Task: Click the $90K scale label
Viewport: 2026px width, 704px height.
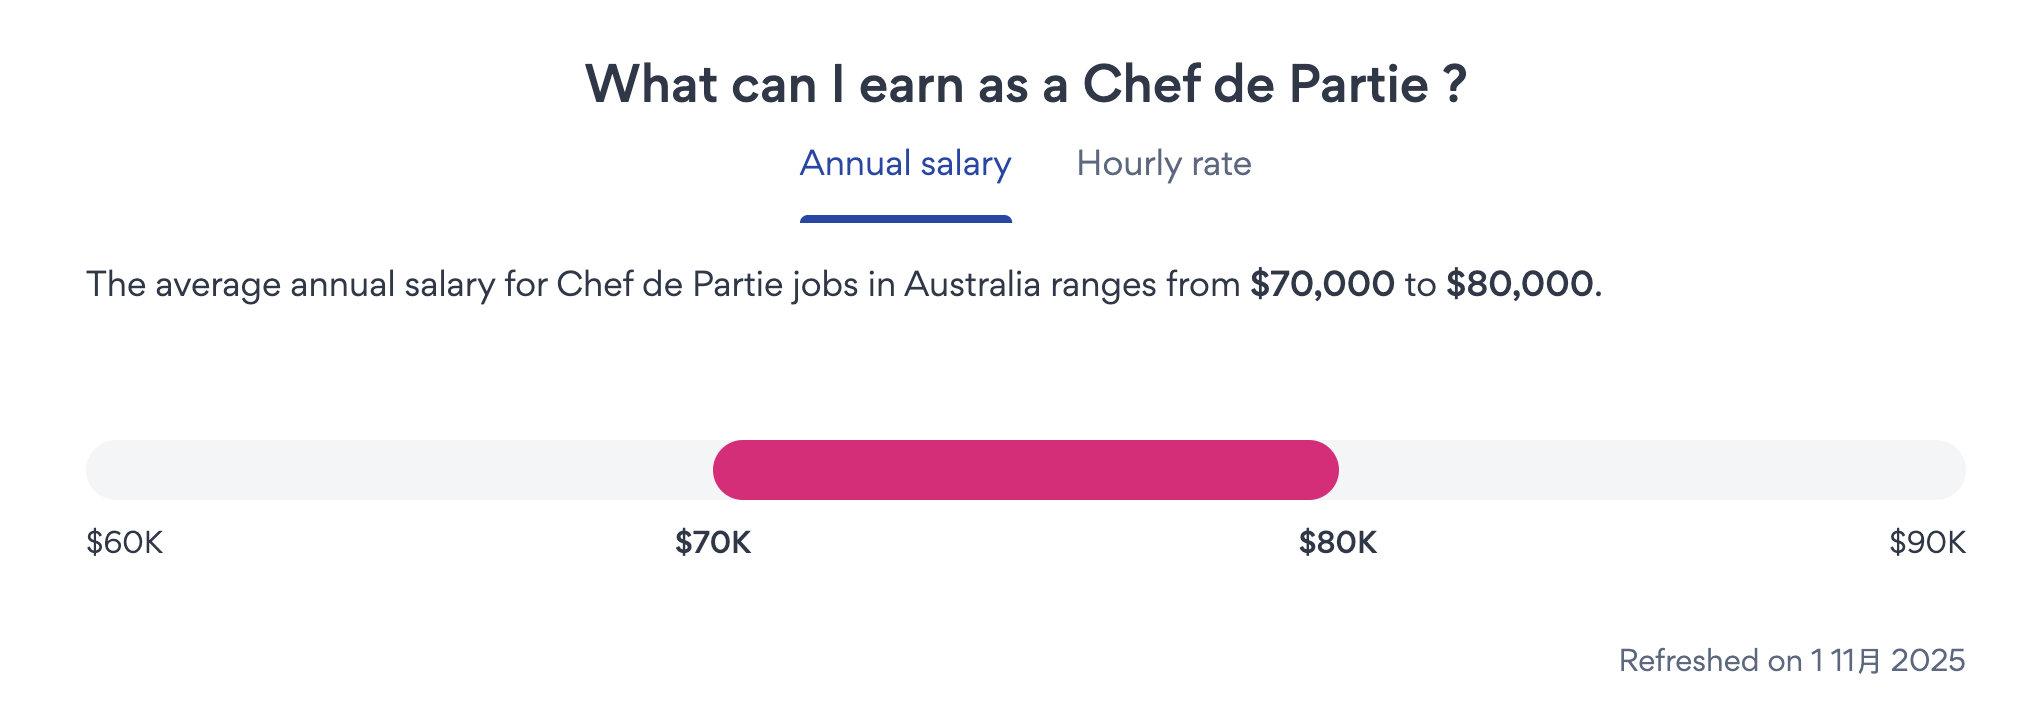Action: point(1927,543)
